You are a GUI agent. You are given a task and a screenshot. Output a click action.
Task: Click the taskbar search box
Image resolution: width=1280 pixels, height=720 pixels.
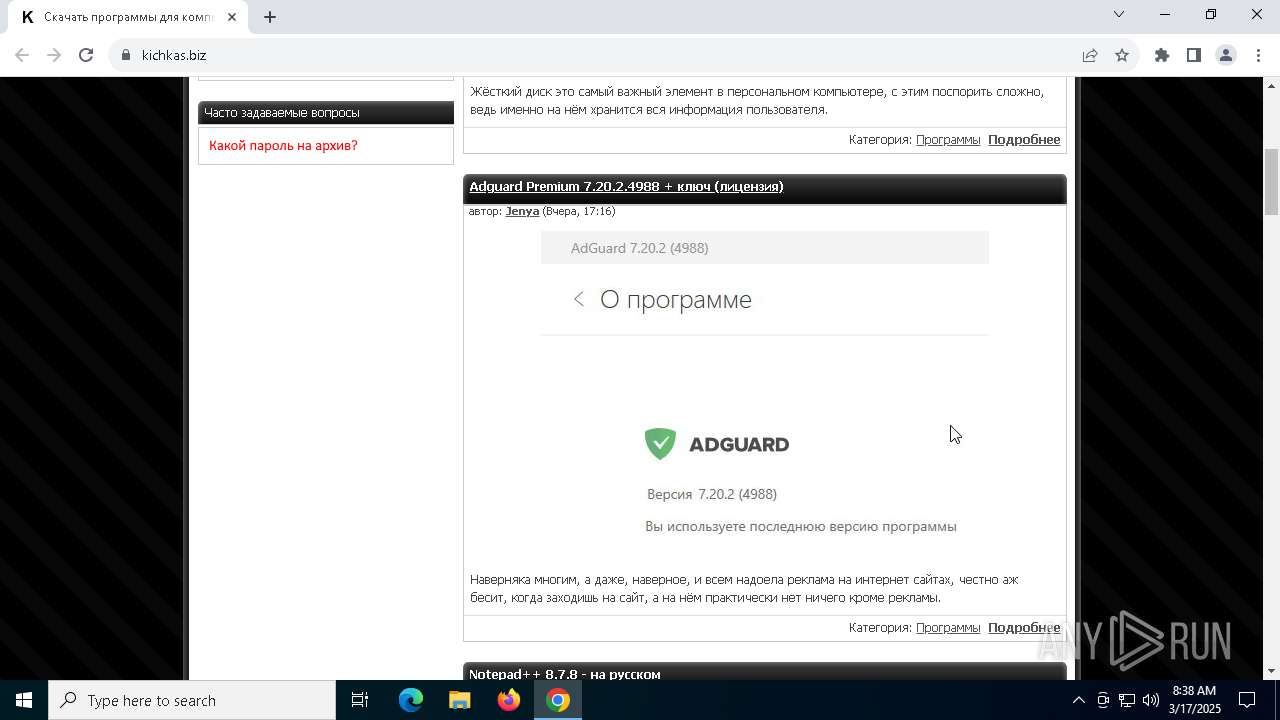(x=192, y=700)
